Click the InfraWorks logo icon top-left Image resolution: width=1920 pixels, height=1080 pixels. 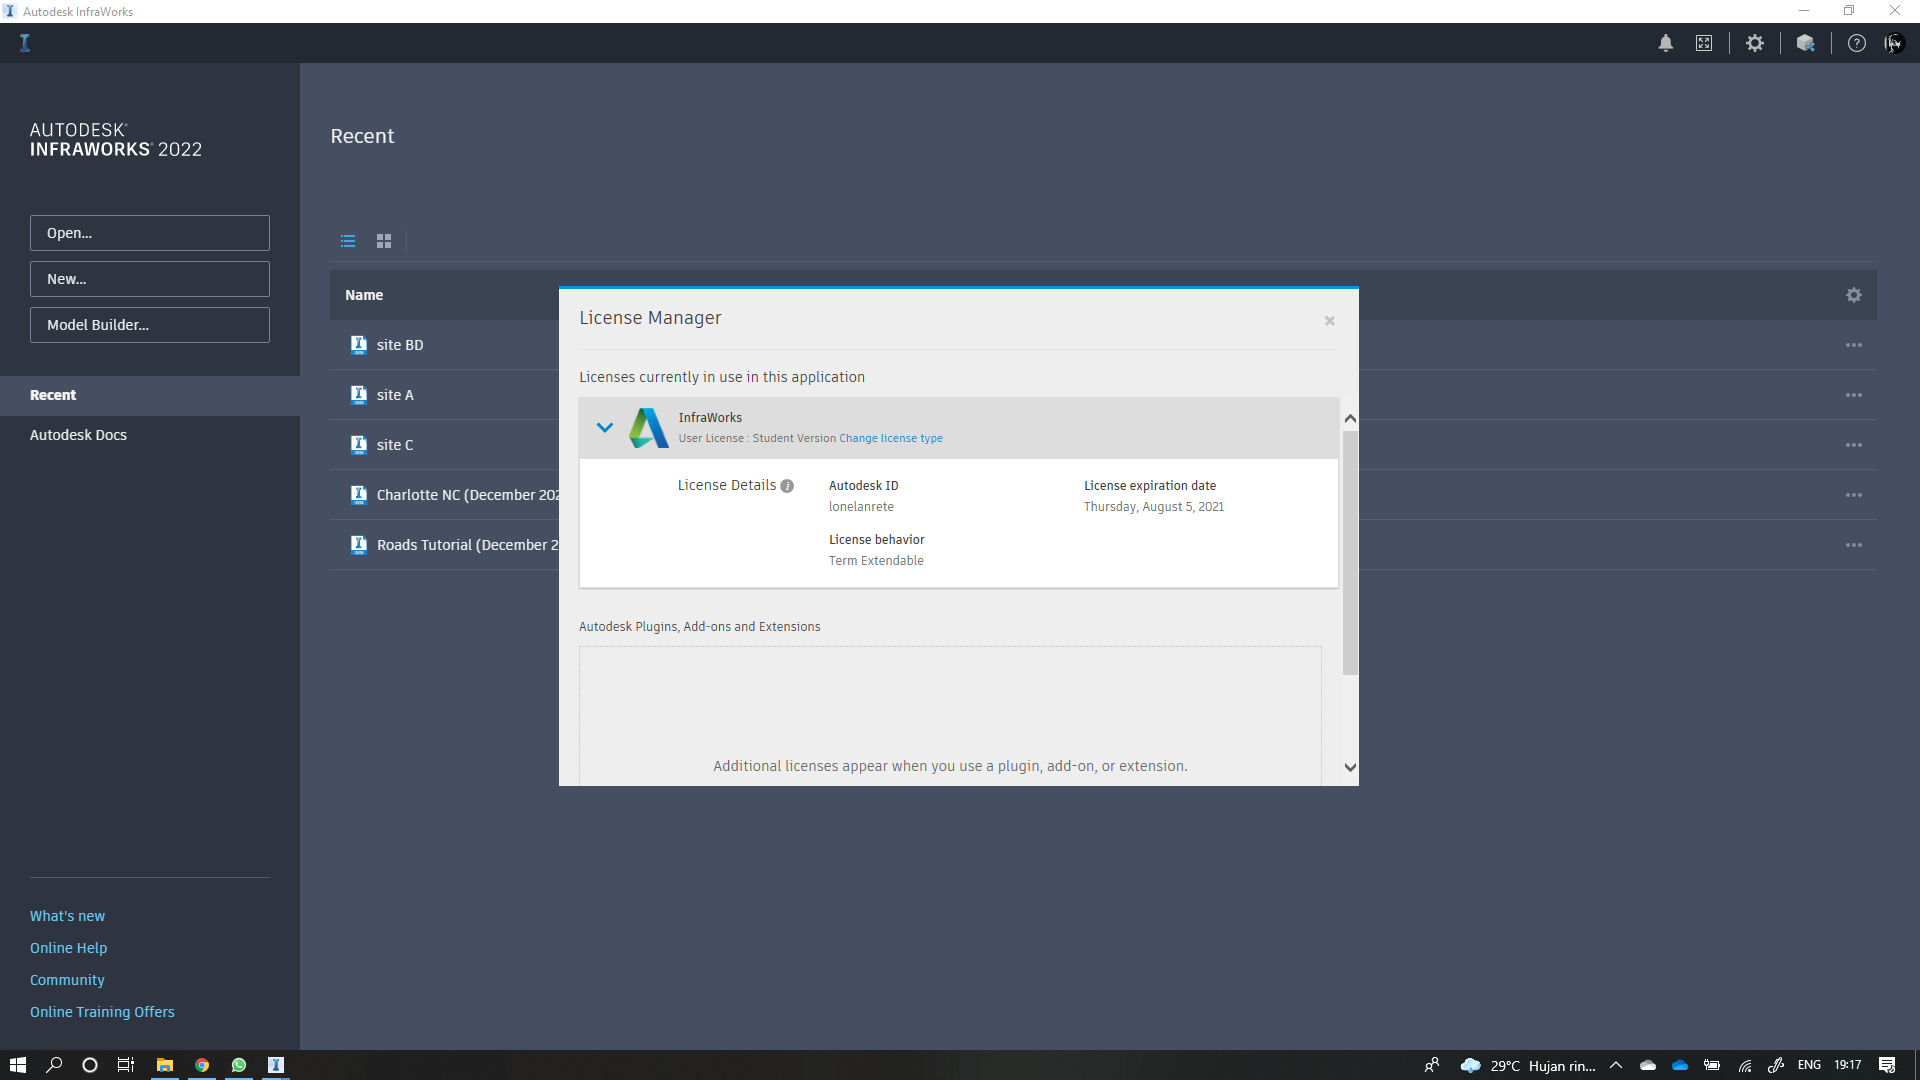point(25,43)
